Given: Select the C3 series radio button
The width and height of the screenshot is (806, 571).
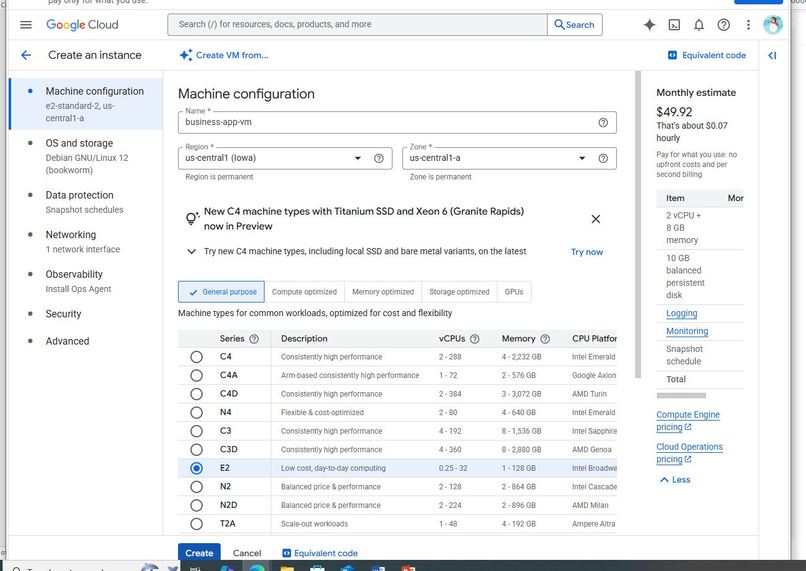Looking at the screenshot, I should [196, 431].
